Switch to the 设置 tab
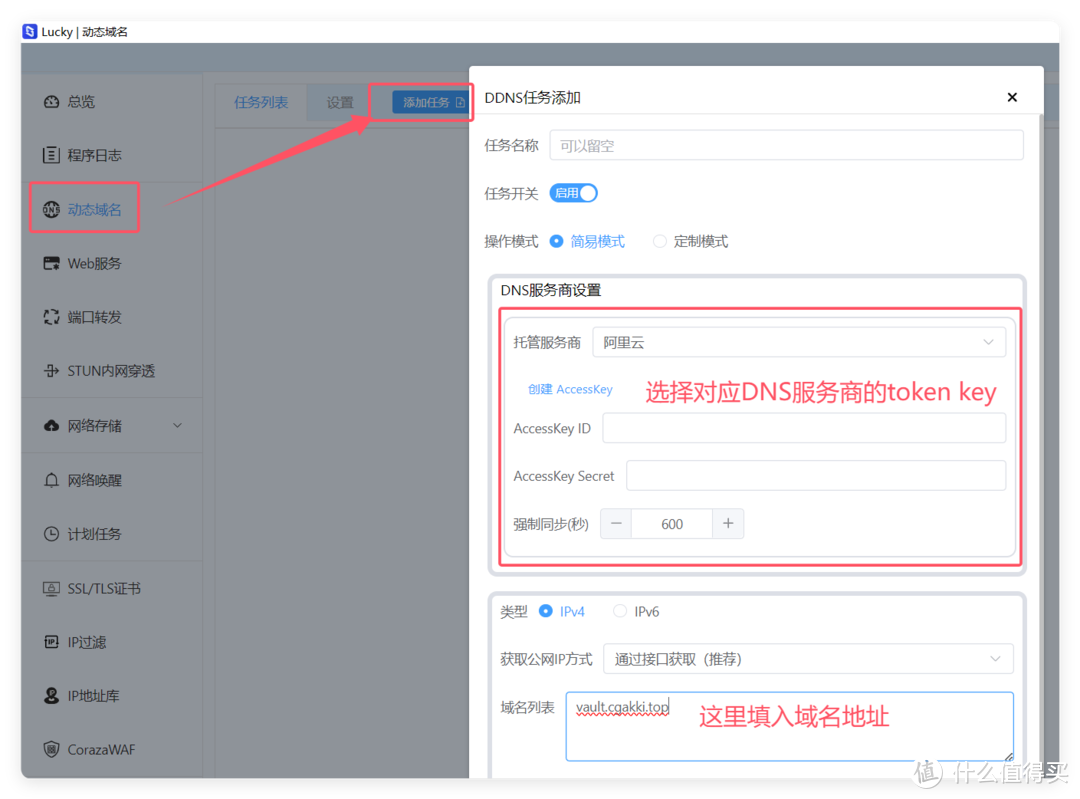The width and height of the screenshot is (1080, 799). point(340,102)
